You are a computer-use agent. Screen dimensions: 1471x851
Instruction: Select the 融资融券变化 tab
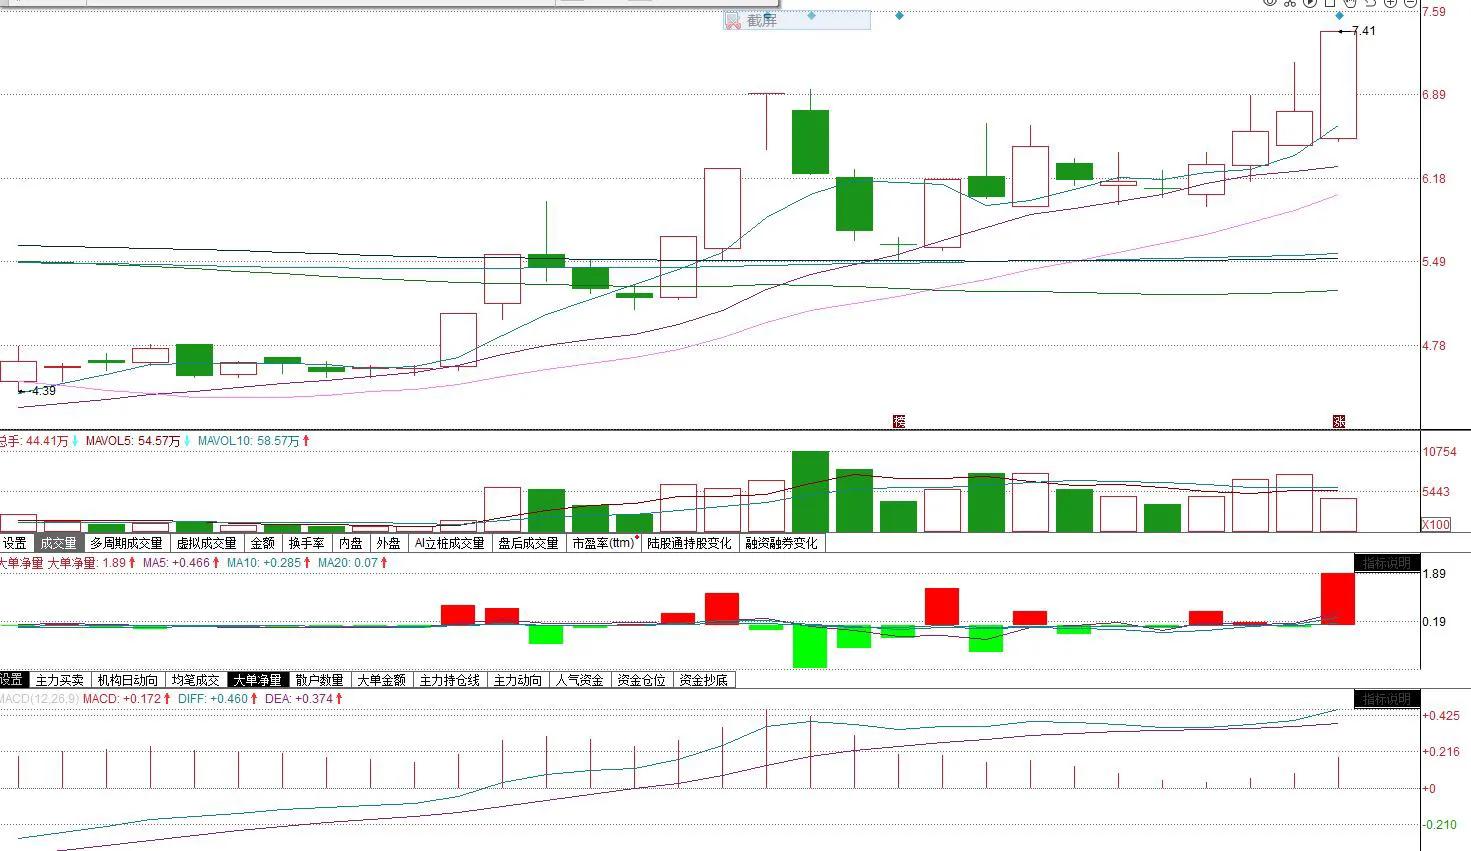click(x=781, y=544)
